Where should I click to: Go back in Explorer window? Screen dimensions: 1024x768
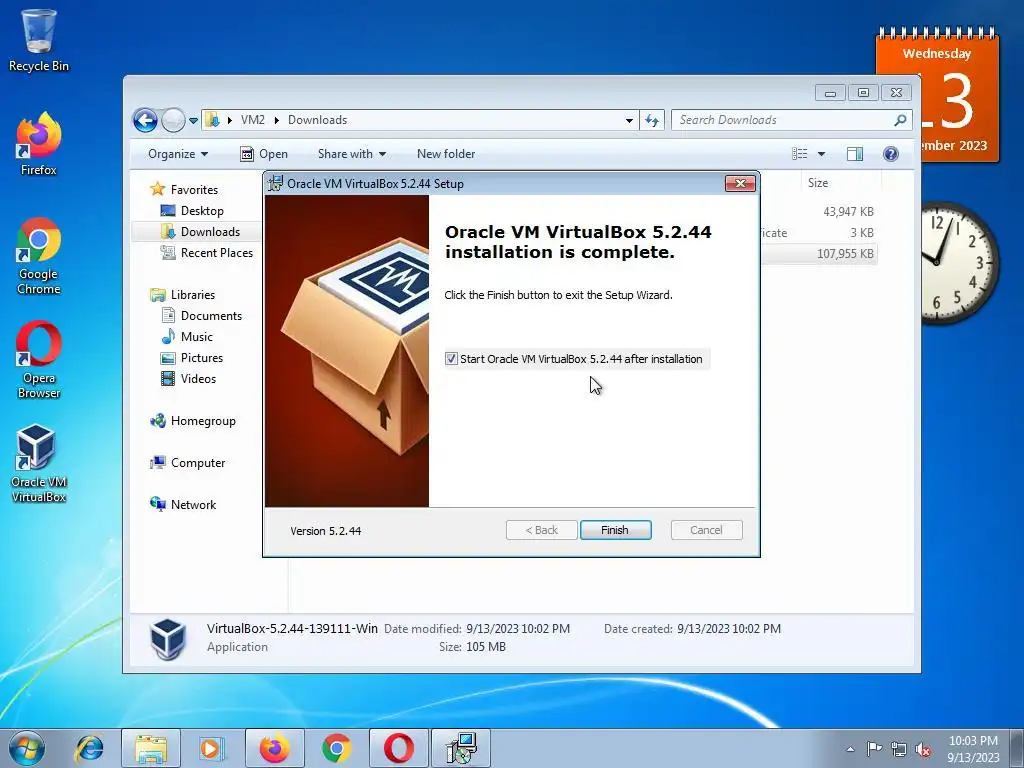click(x=145, y=120)
